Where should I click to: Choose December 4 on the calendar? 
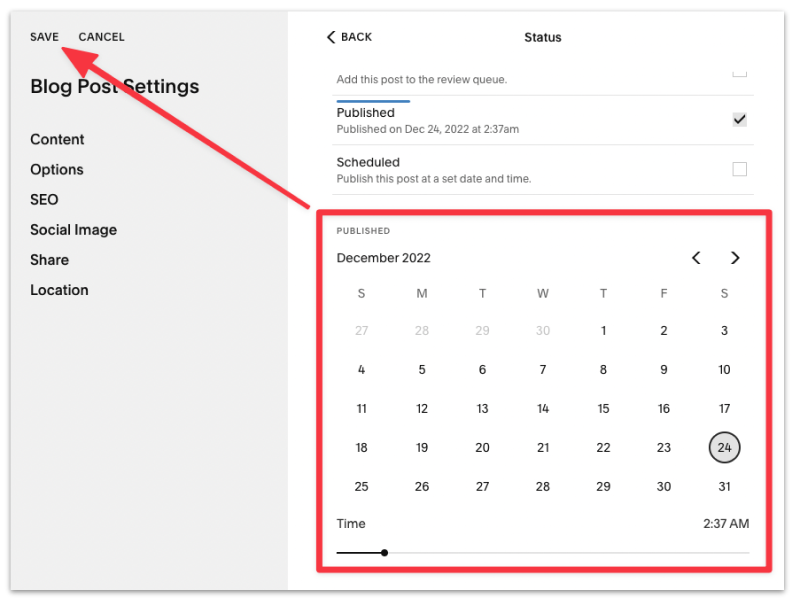point(362,369)
